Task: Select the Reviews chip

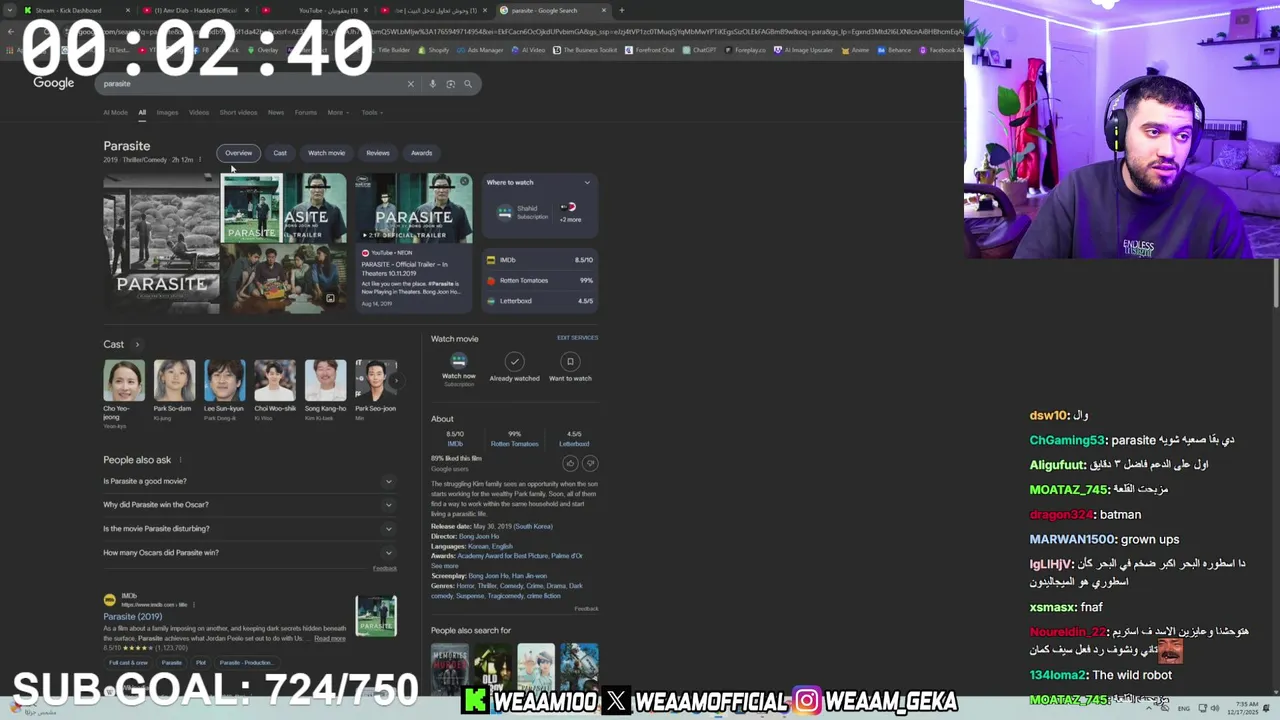Action: coord(378,153)
